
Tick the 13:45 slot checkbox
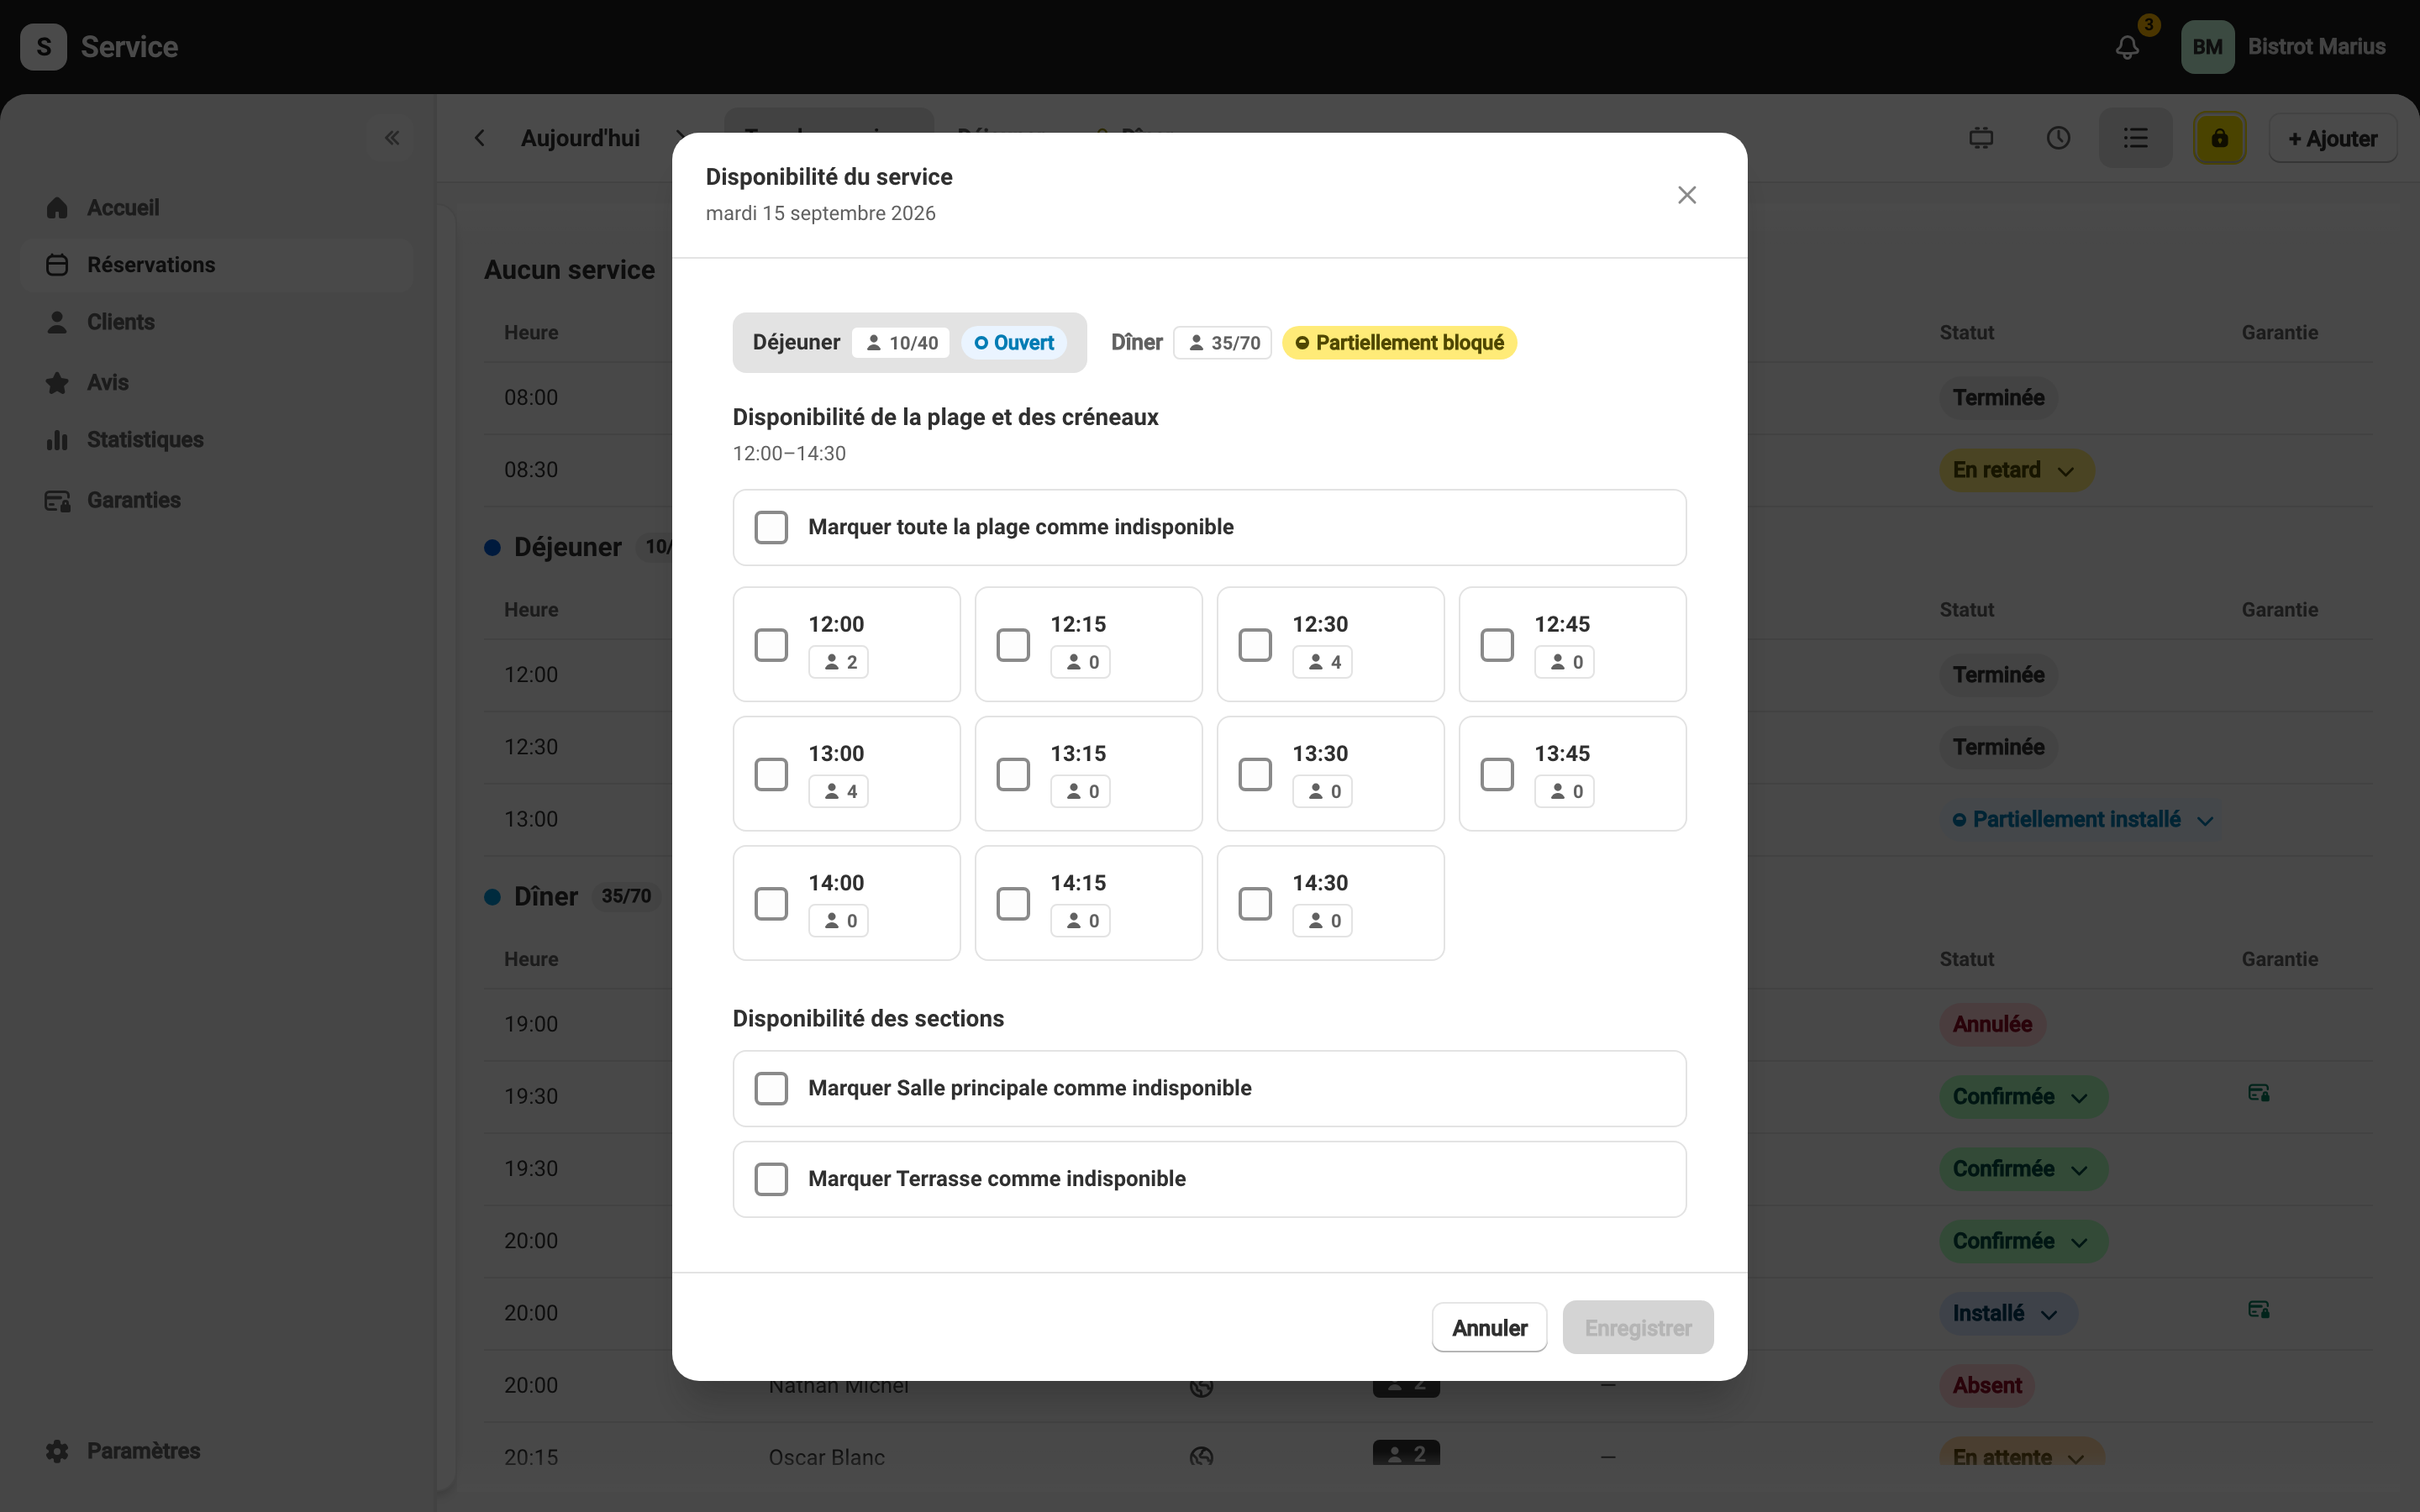(x=1497, y=774)
